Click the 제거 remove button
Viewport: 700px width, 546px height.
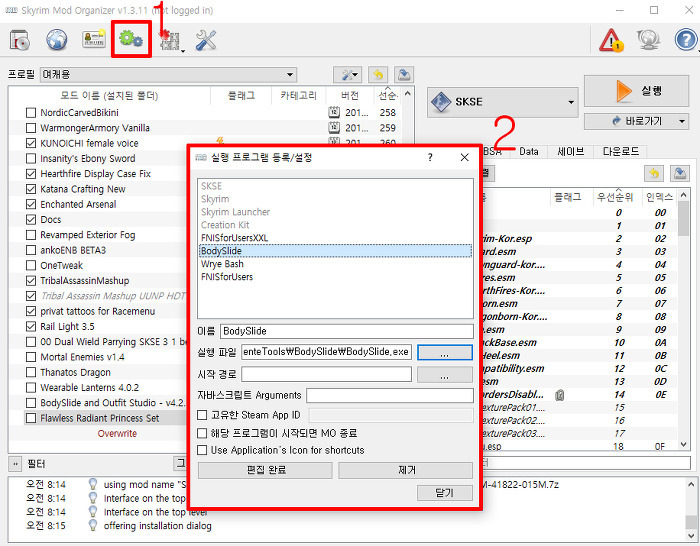406,470
